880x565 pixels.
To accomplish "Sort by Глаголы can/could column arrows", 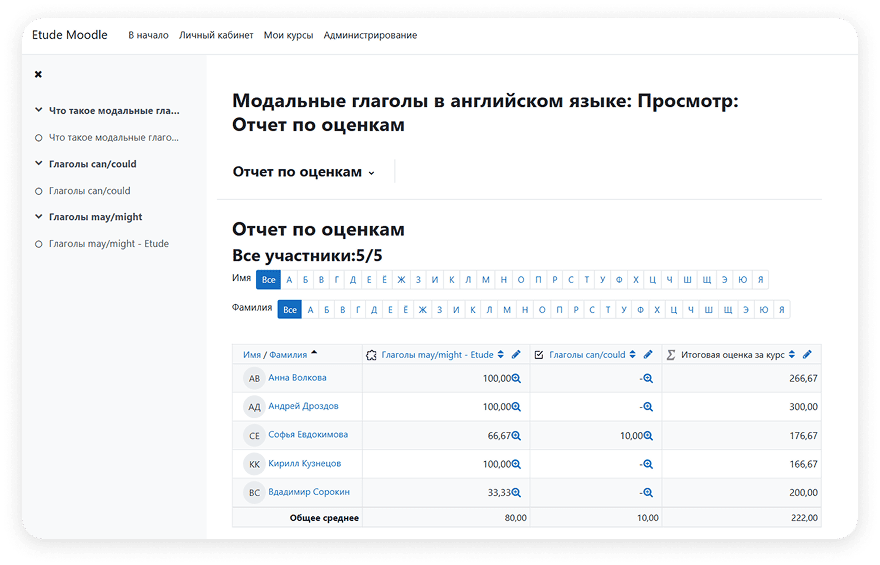I will point(633,355).
